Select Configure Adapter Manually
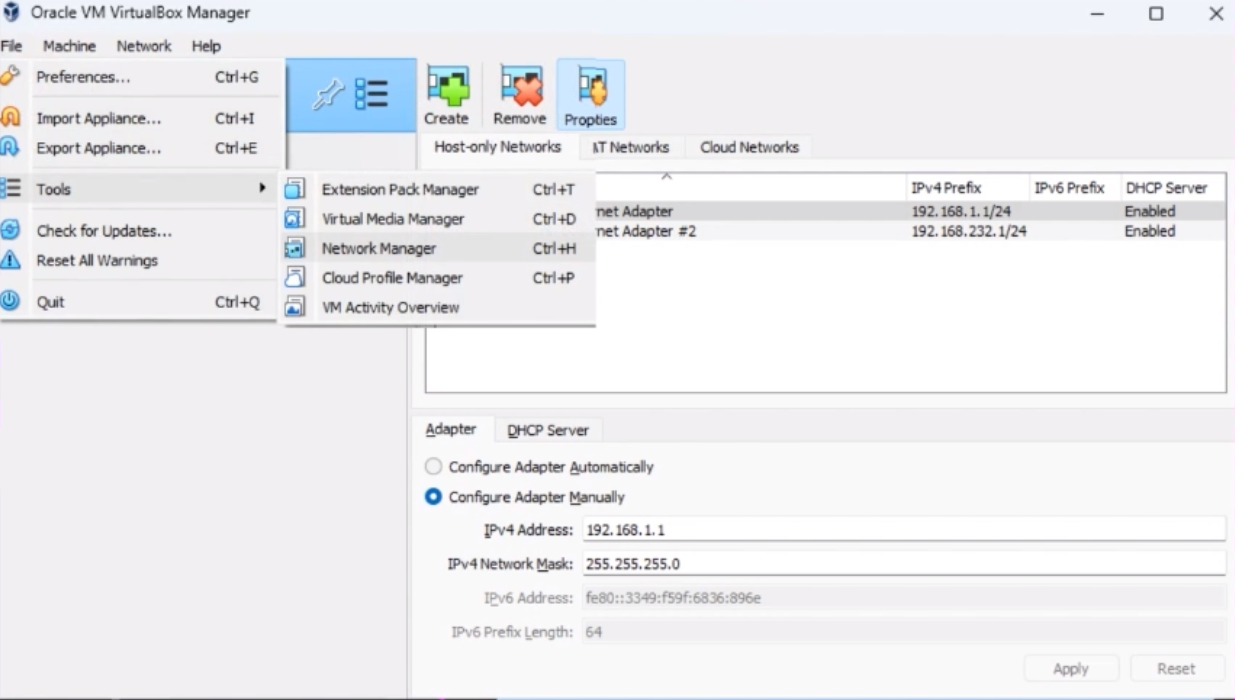 click(525, 497)
